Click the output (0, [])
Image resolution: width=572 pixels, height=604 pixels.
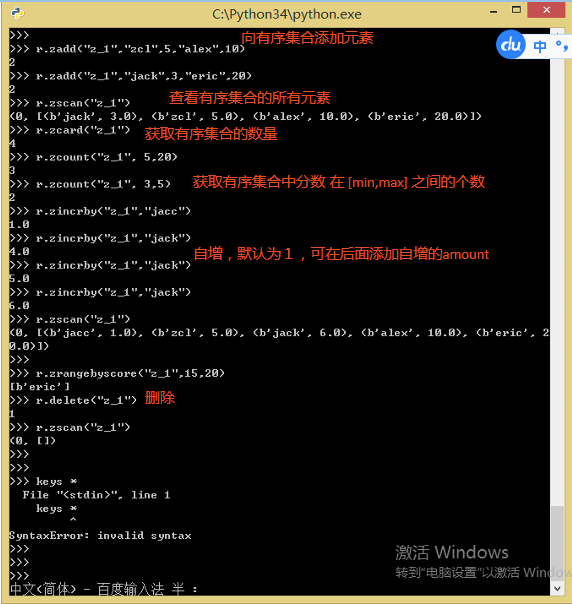click(x=33, y=441)
